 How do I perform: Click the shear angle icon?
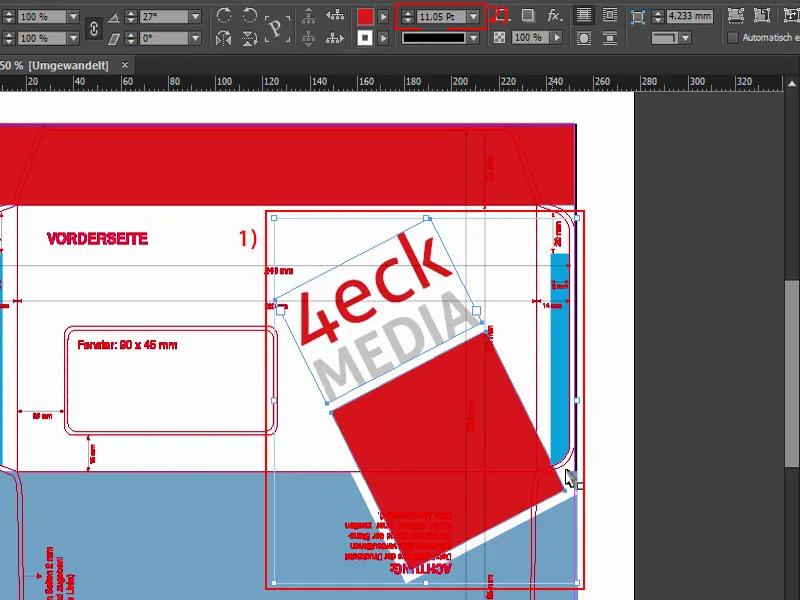pos(114,38)
